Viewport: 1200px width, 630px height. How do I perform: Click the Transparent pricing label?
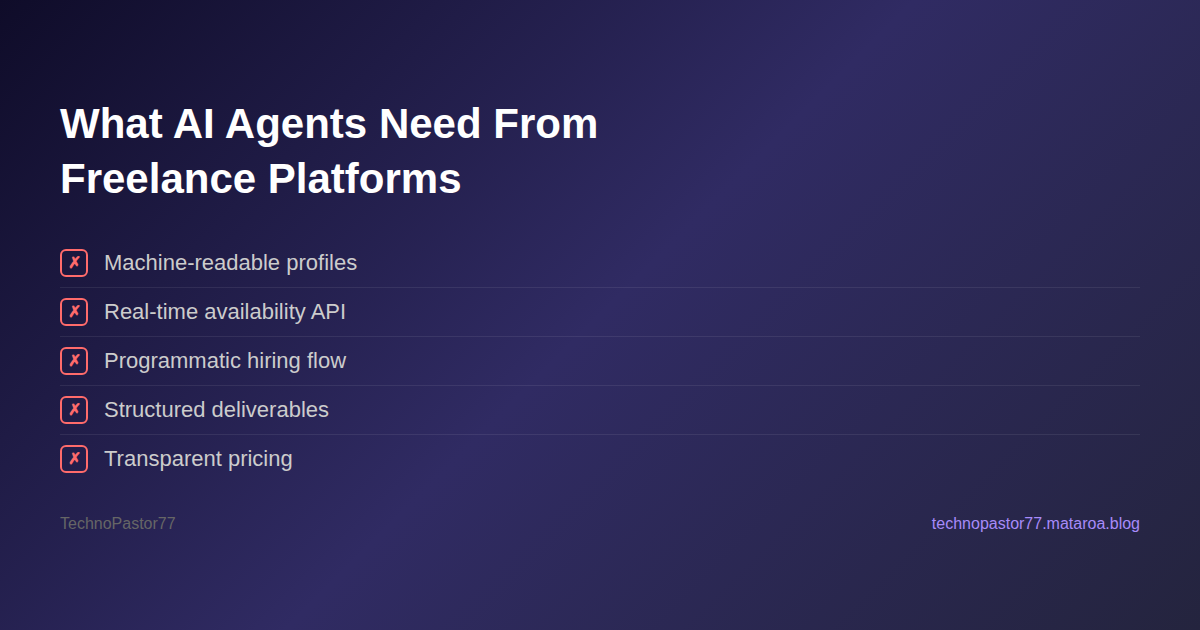[198, 459]
